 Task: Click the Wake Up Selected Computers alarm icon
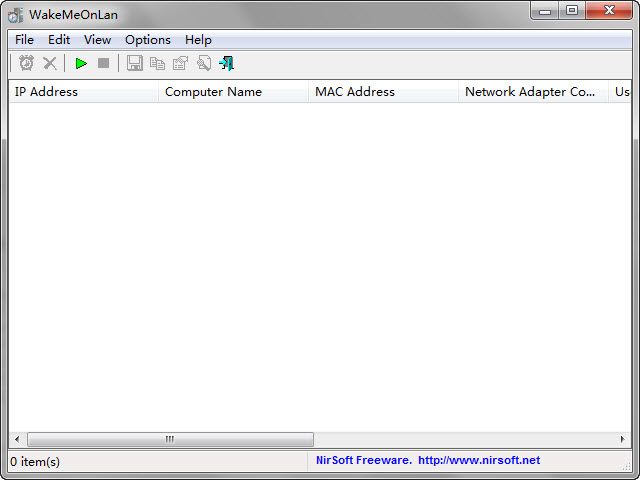click(27, 63)
